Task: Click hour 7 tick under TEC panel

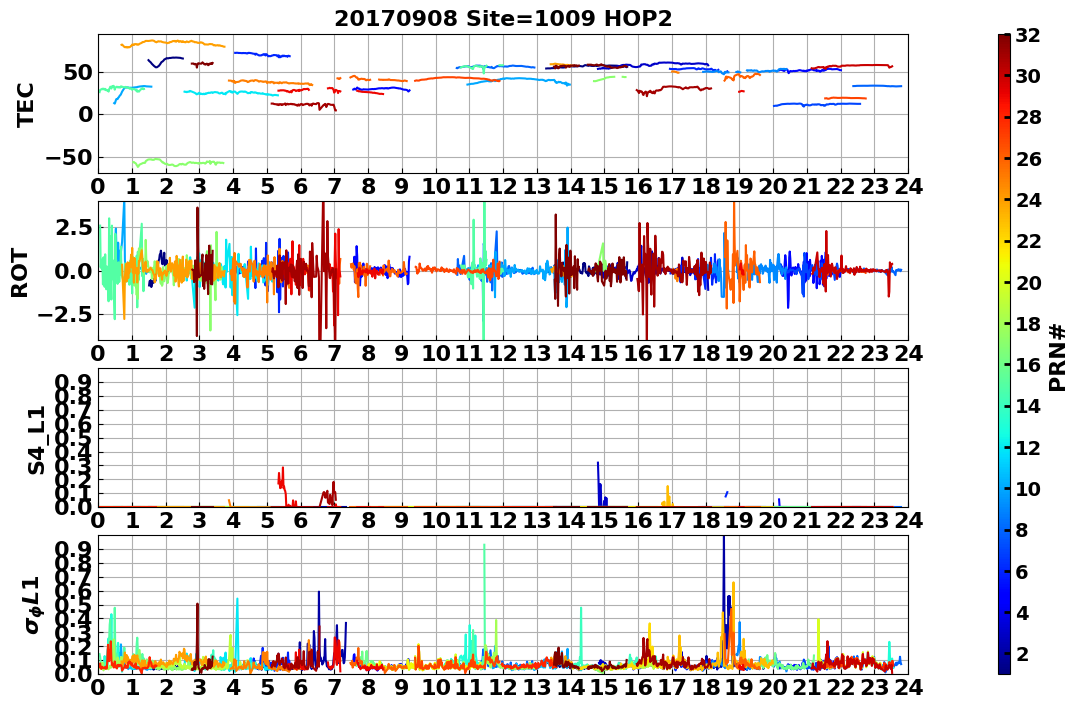Action: click(335, 187)
